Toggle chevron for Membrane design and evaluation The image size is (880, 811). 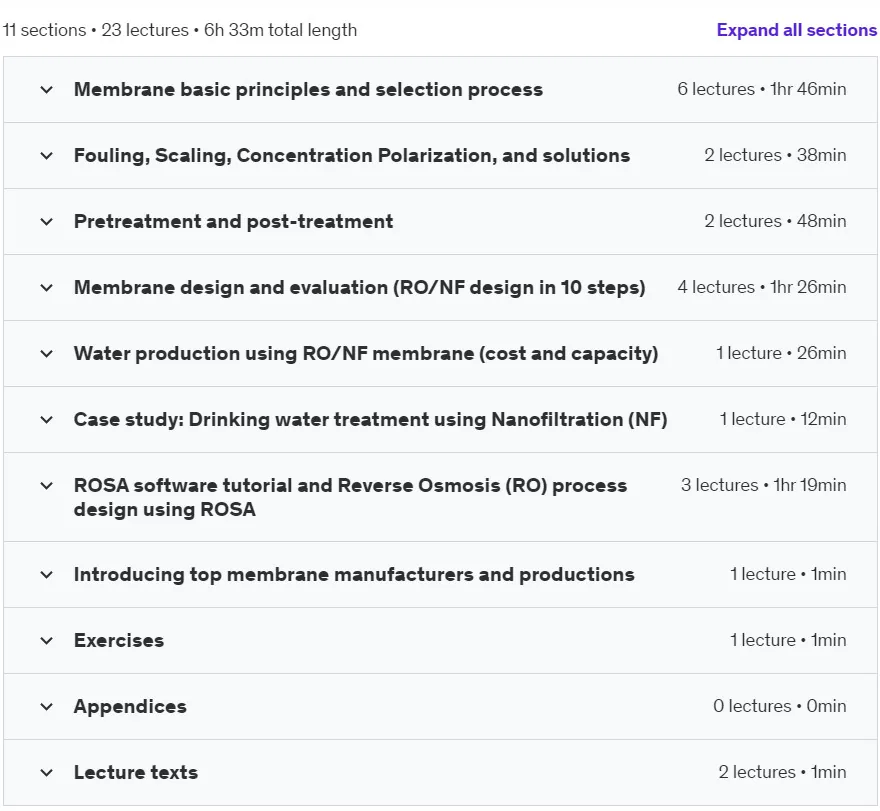[x=47, y=288]
